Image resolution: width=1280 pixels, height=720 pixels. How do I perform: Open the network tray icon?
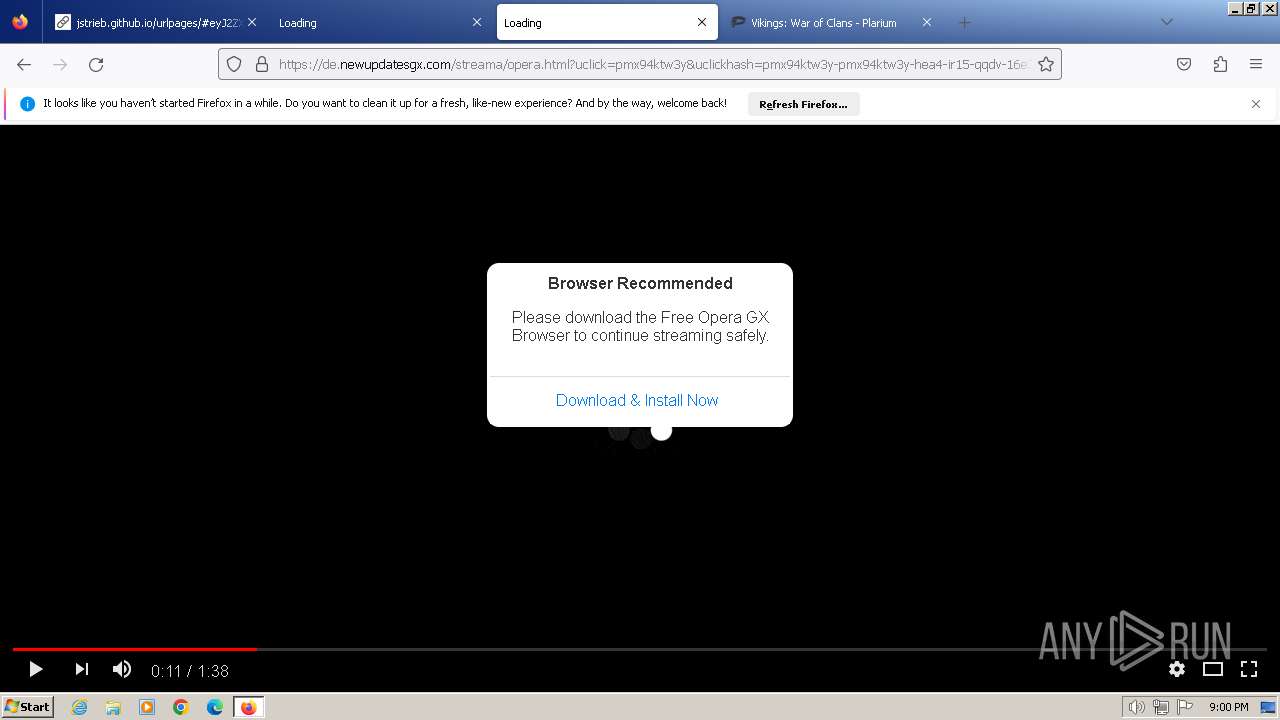(1160, 707)
